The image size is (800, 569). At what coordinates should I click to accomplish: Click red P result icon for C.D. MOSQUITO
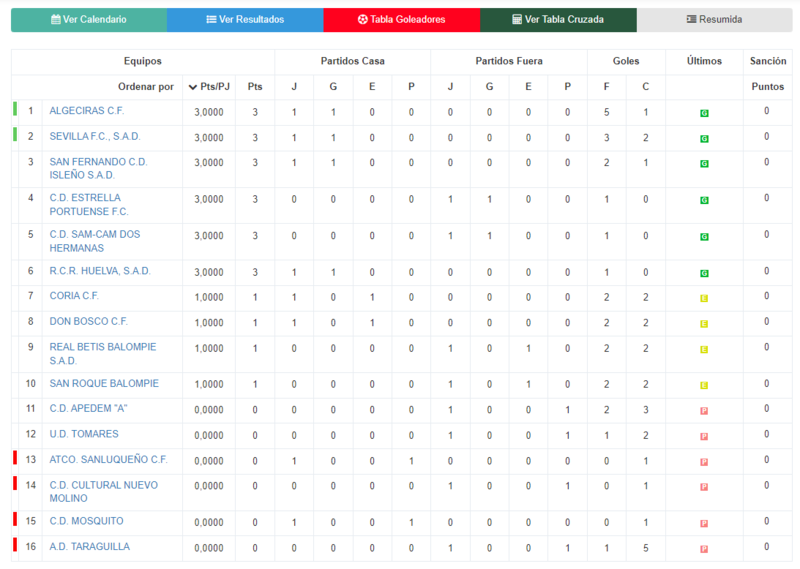[x=704, y=524]
